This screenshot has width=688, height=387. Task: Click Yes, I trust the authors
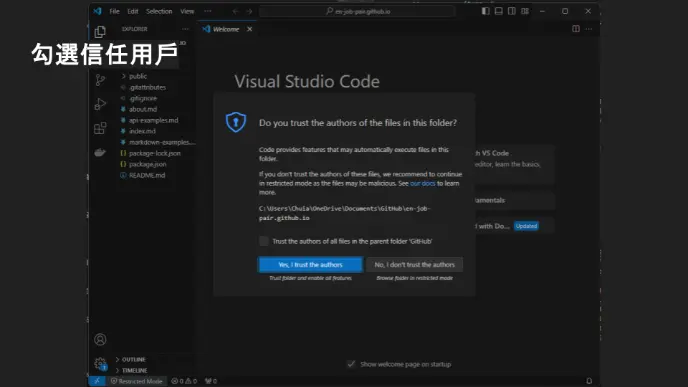click(x=310, y=265)
